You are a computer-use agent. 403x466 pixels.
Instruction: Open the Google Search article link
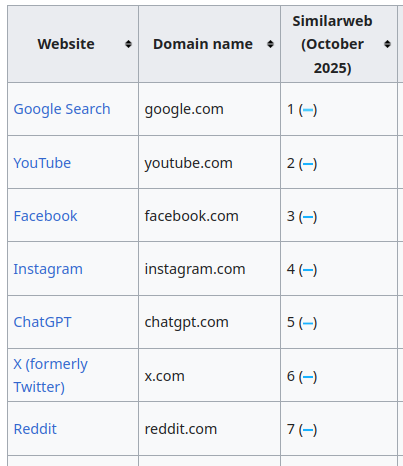[x=62, y=109]
